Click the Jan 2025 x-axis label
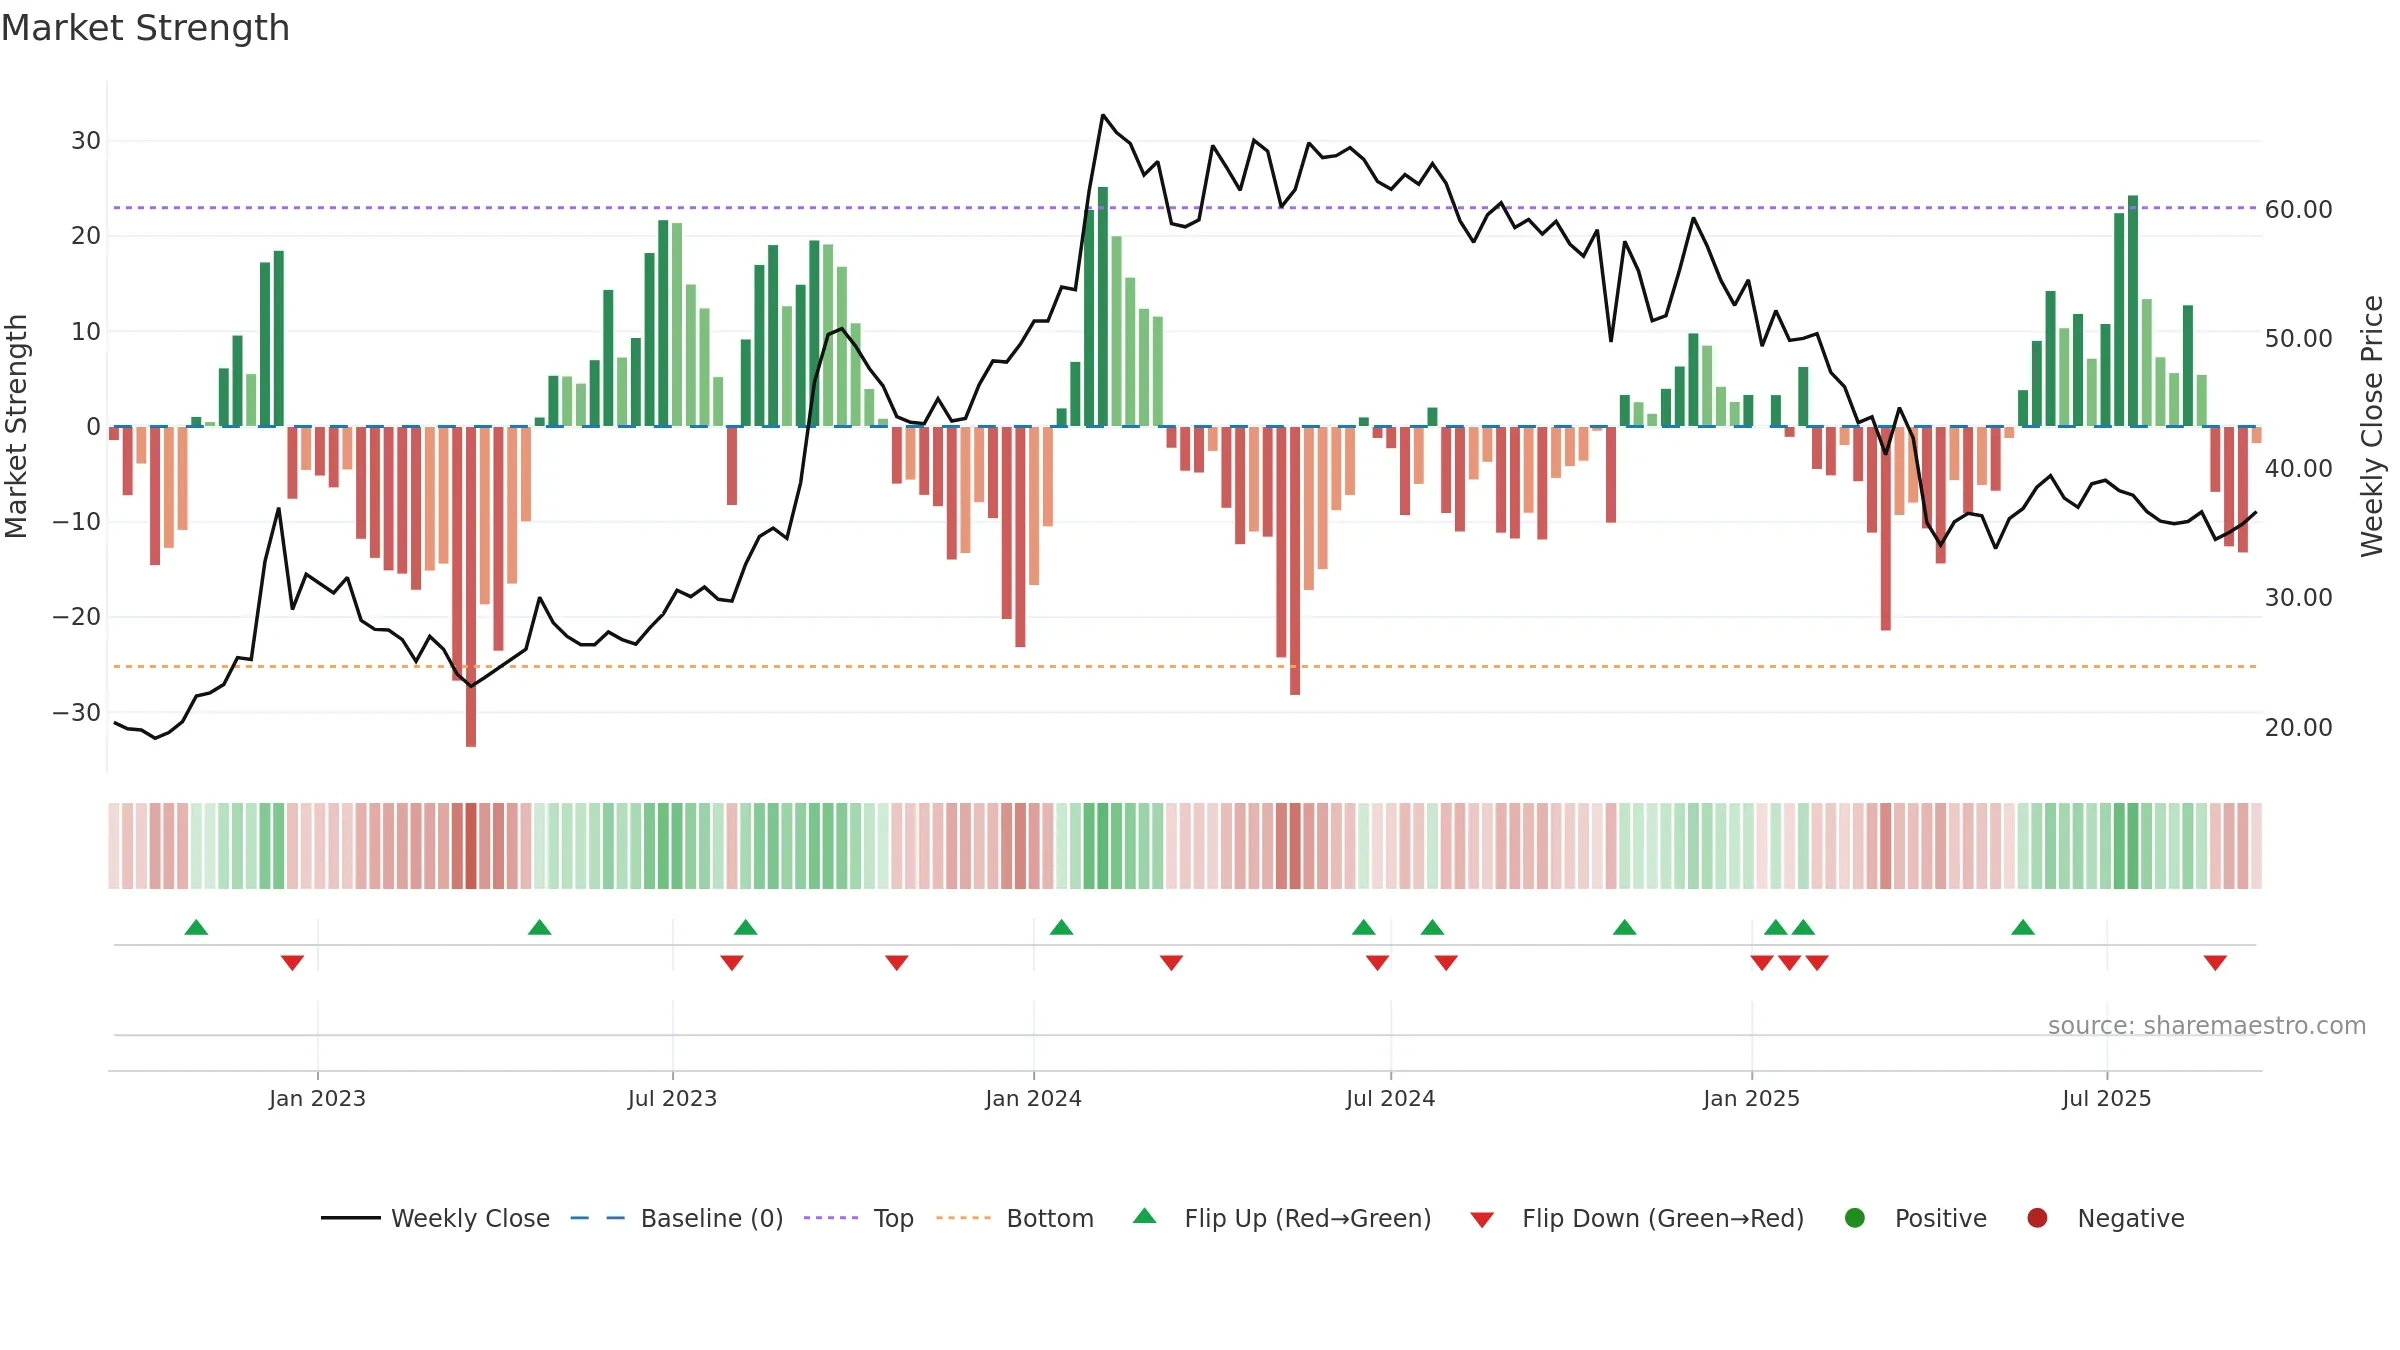2400x1350 pixels. click(1751, 1098)
